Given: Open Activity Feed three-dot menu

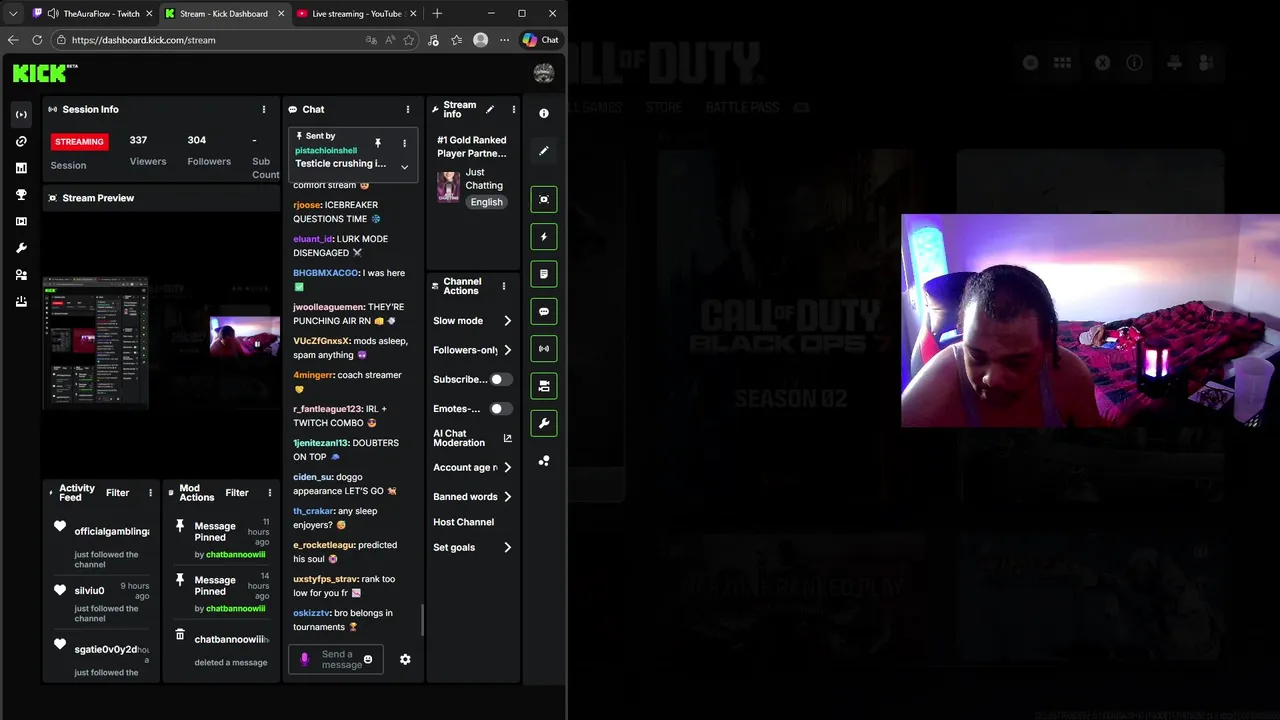Looking at the screenshot, I should [150, 492].
